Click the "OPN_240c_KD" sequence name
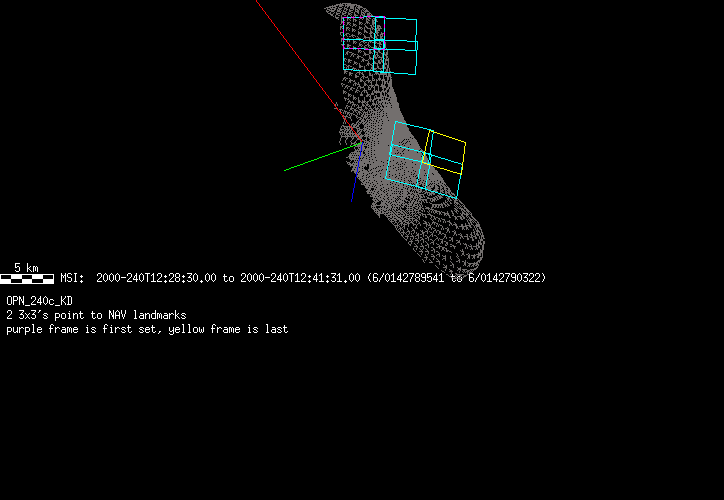Image resolution: width=724 pixels, height=500 pixels. click(40, 301)
